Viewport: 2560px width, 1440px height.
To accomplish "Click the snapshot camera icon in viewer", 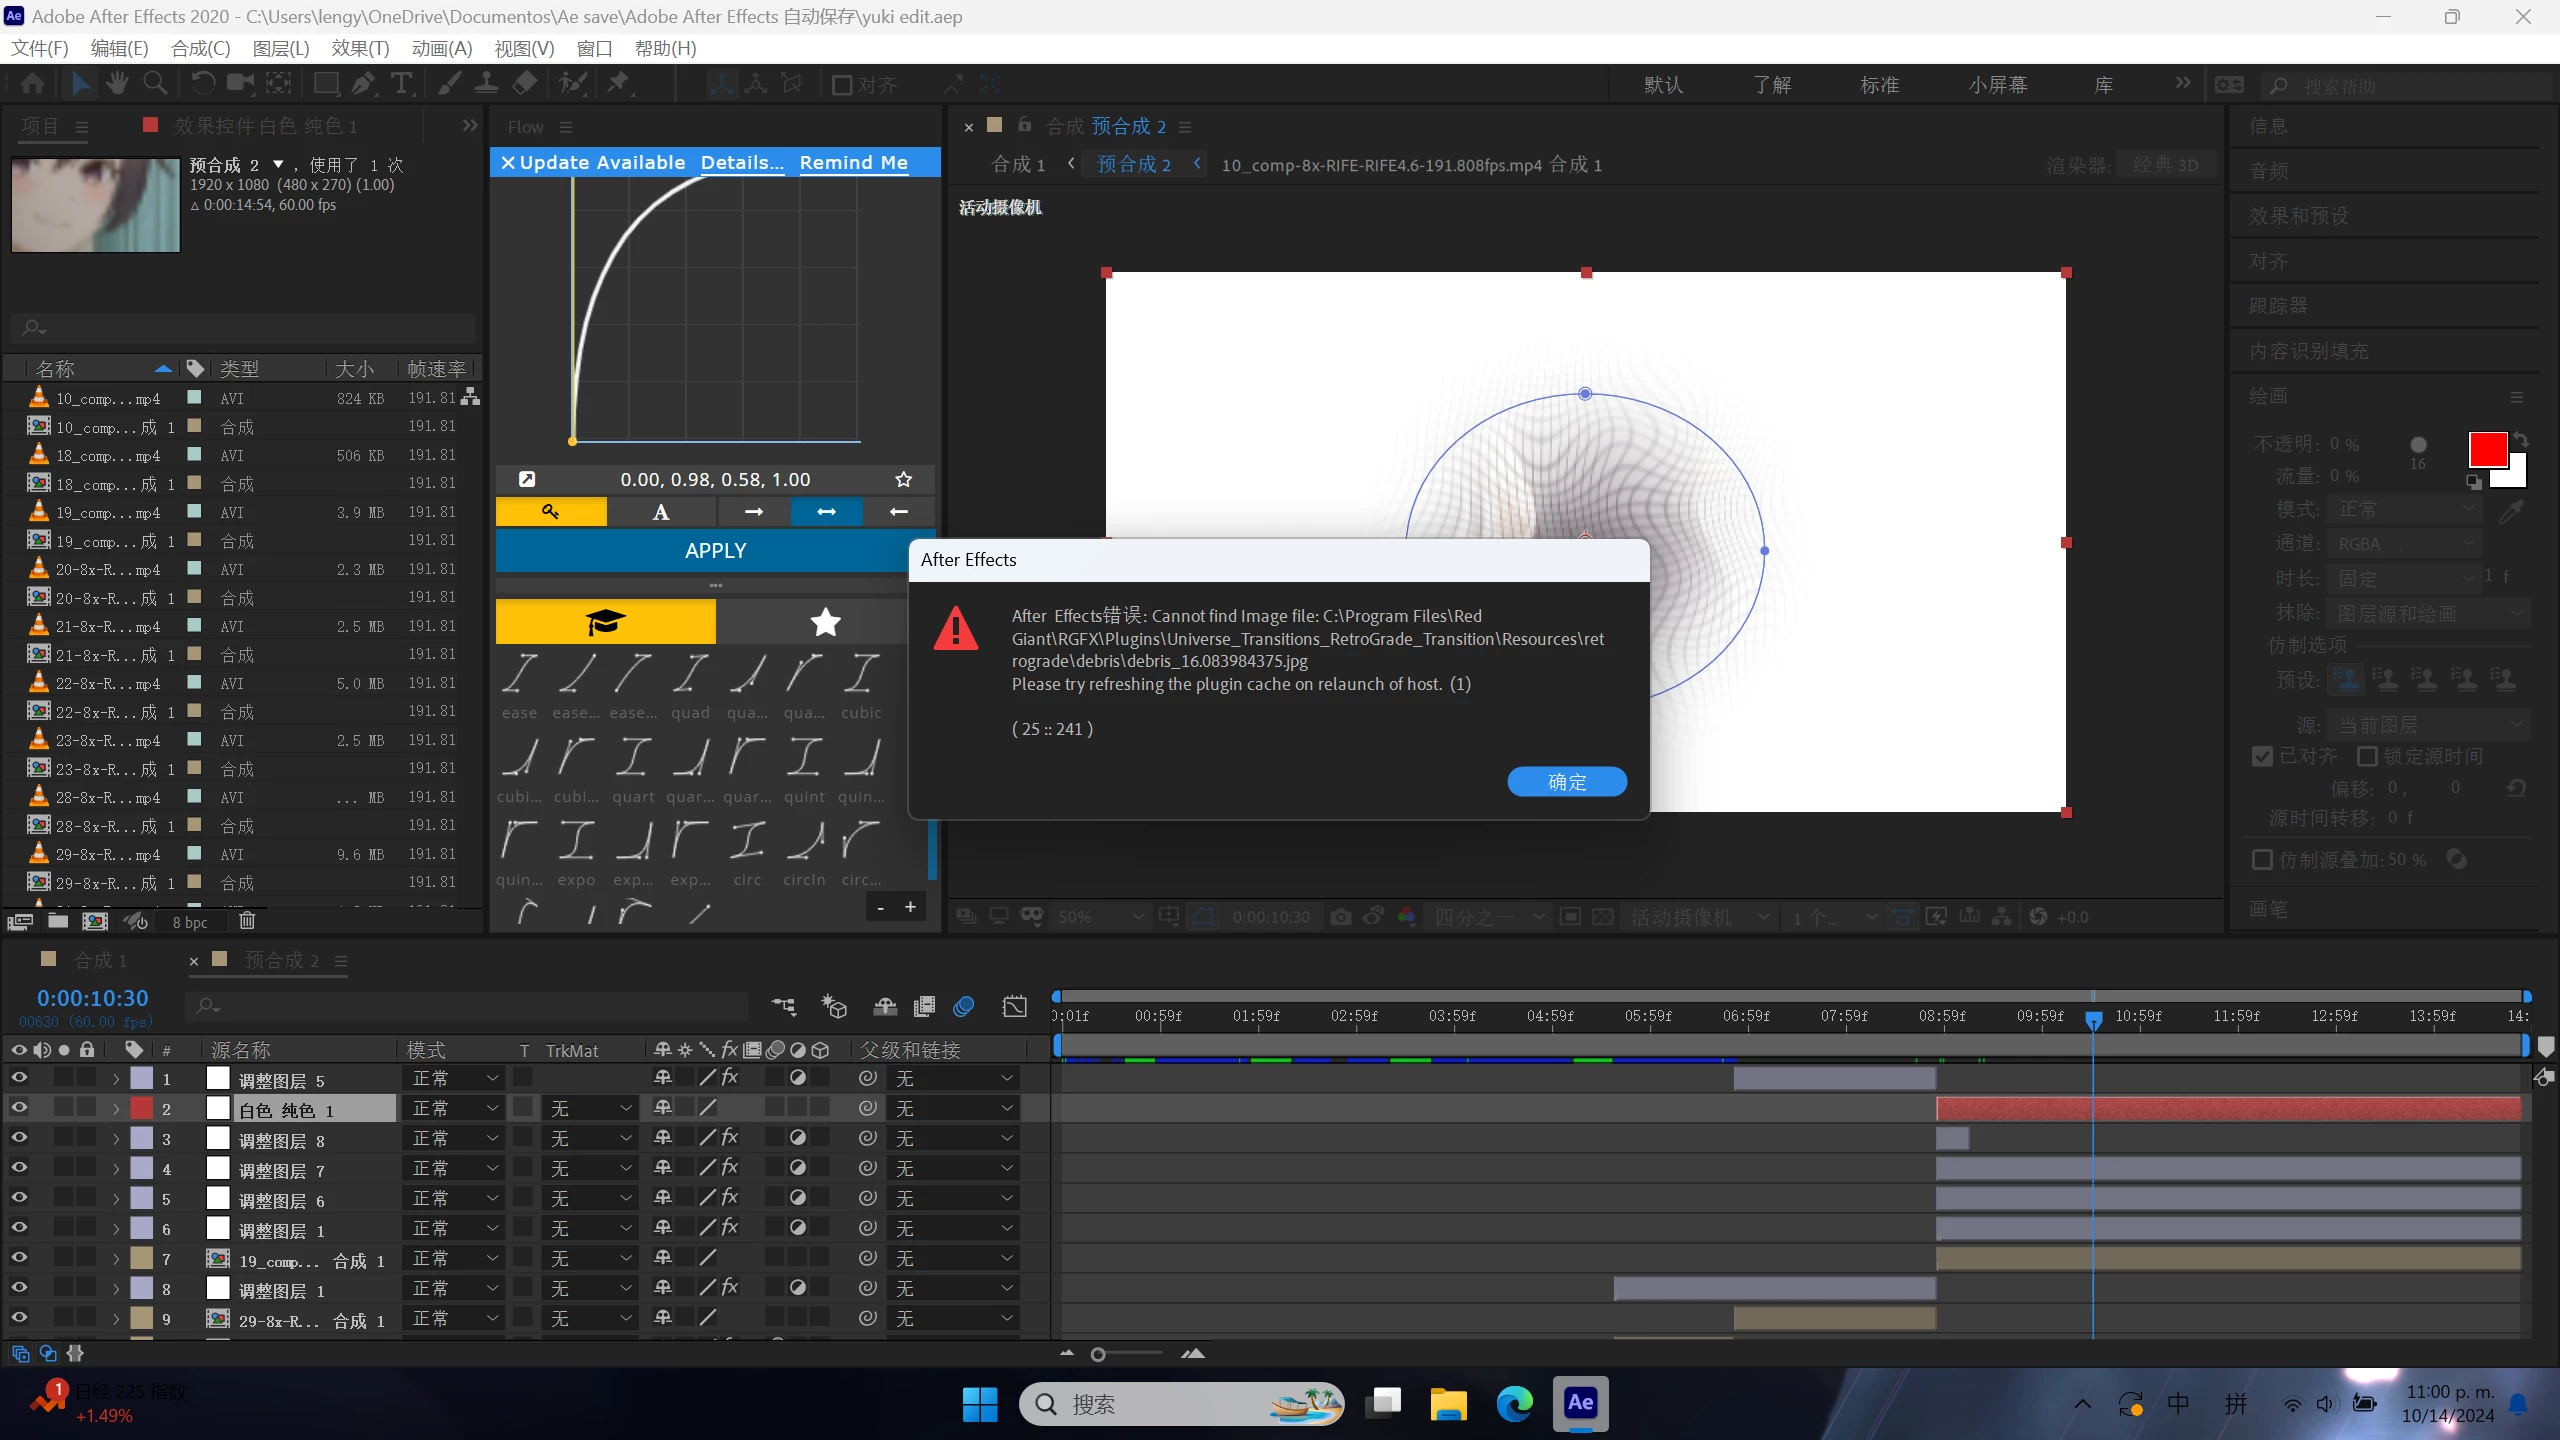I will pyautogui.click(x=1341, y=917).
